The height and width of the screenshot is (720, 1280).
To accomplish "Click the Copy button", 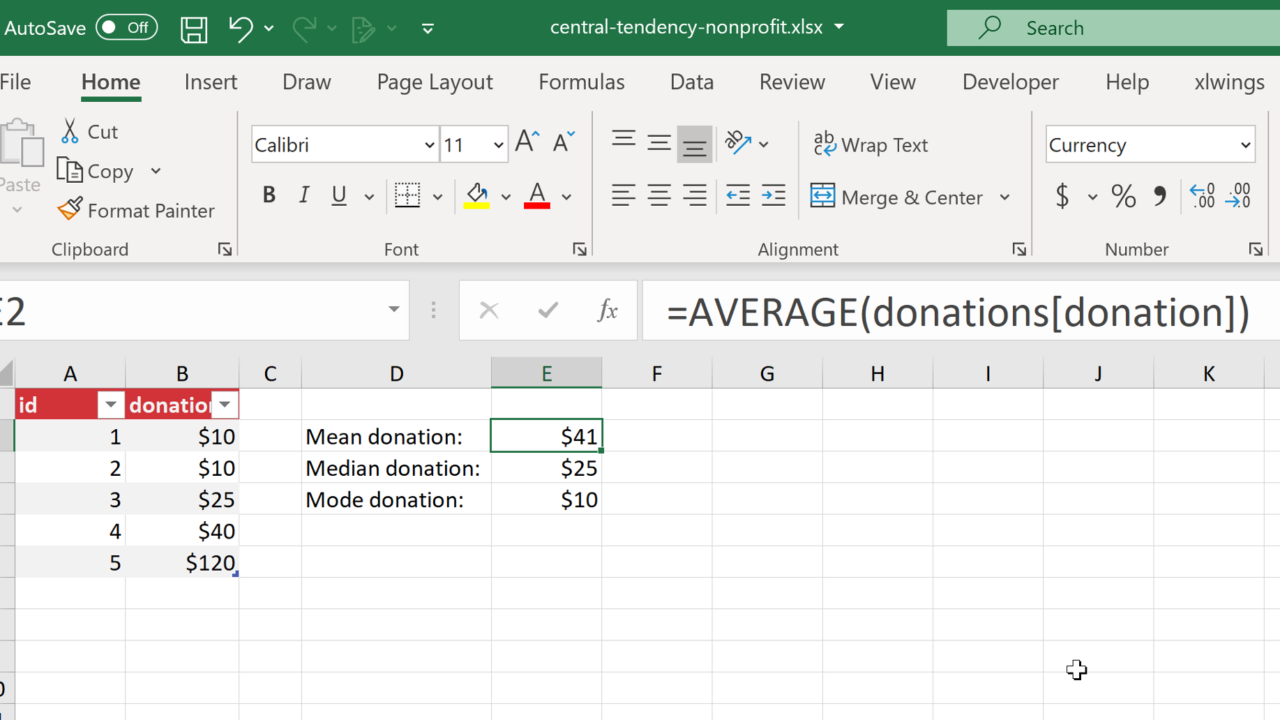I will pos(97,171).
